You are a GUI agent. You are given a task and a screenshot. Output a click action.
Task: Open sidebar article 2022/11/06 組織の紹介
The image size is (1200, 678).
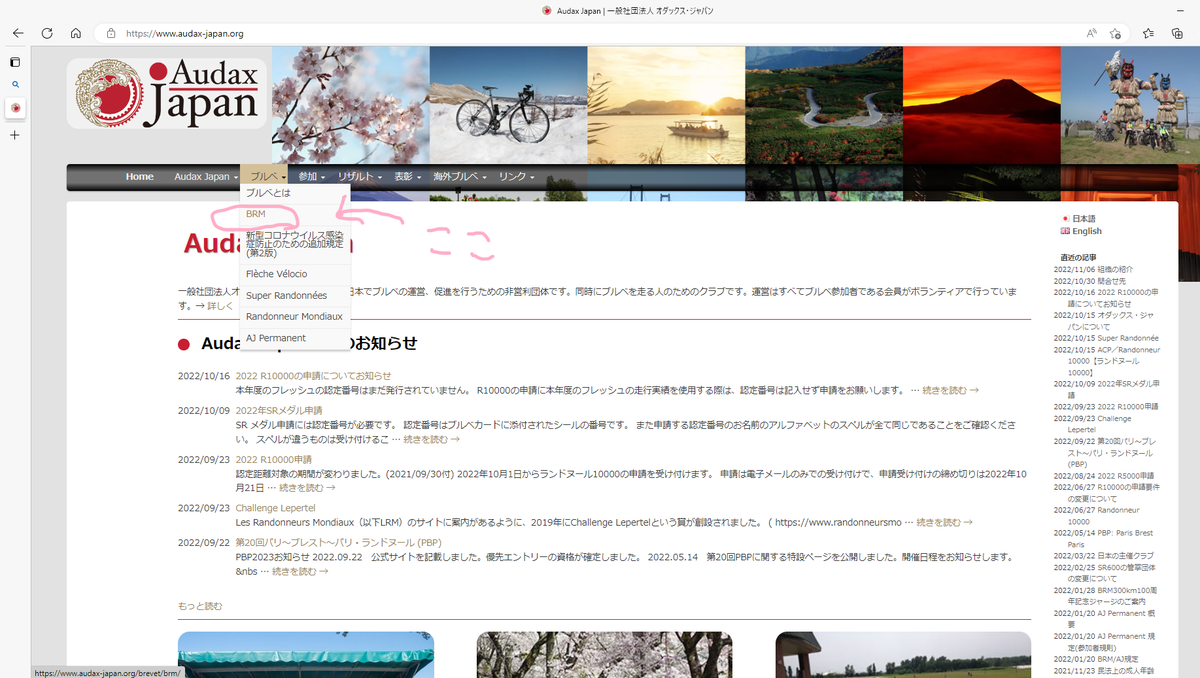click(x=1093, y=269)
